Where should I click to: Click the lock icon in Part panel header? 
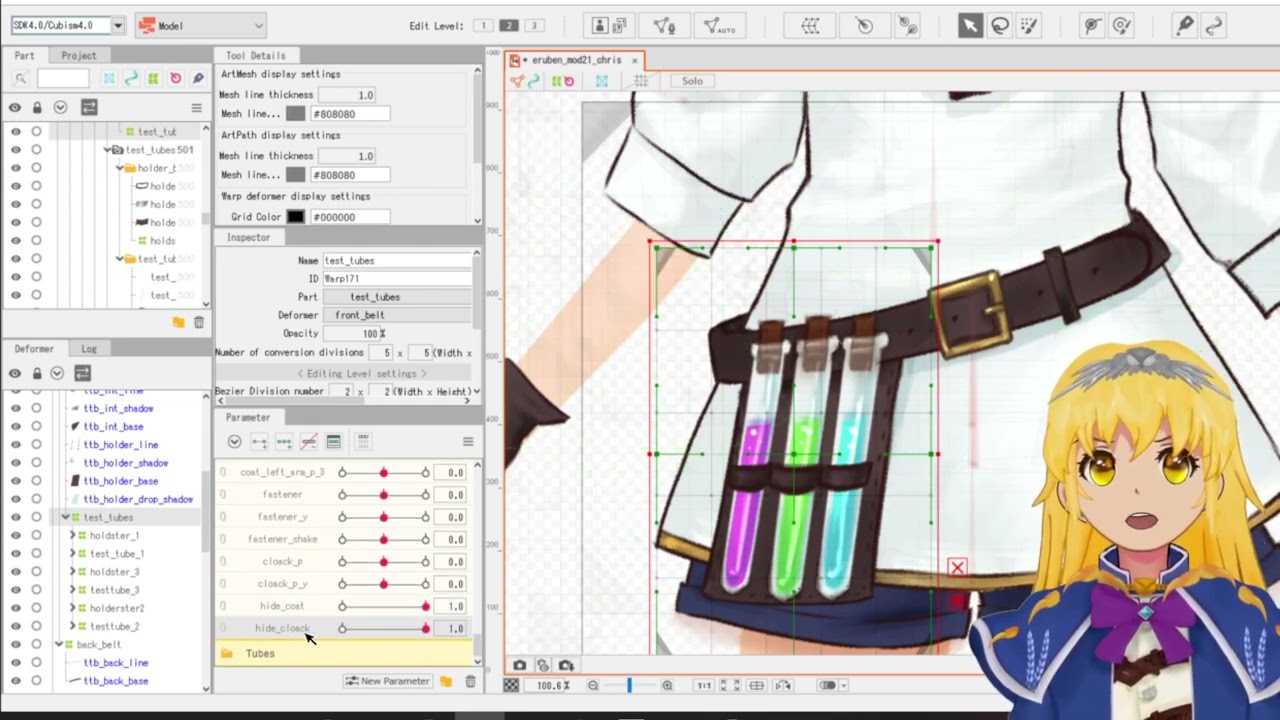[x=37, y=107]
